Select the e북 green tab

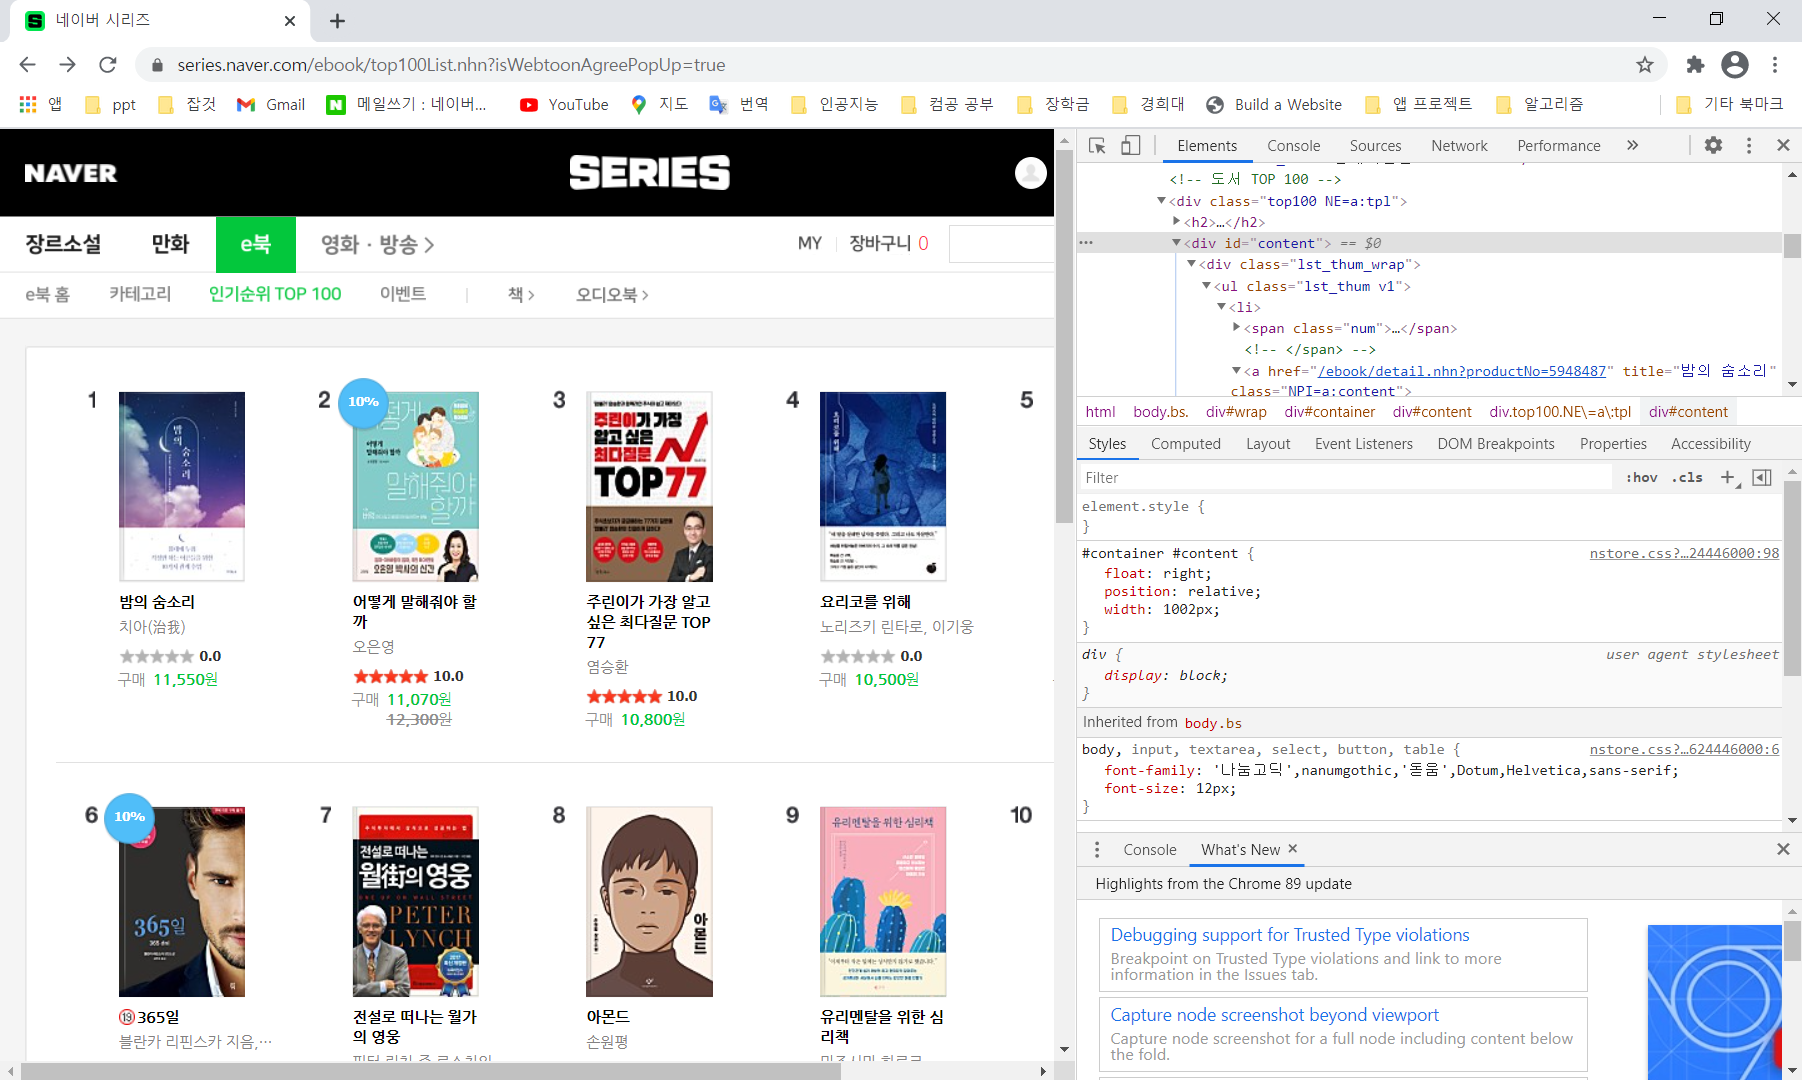click(x=256, y=244)
